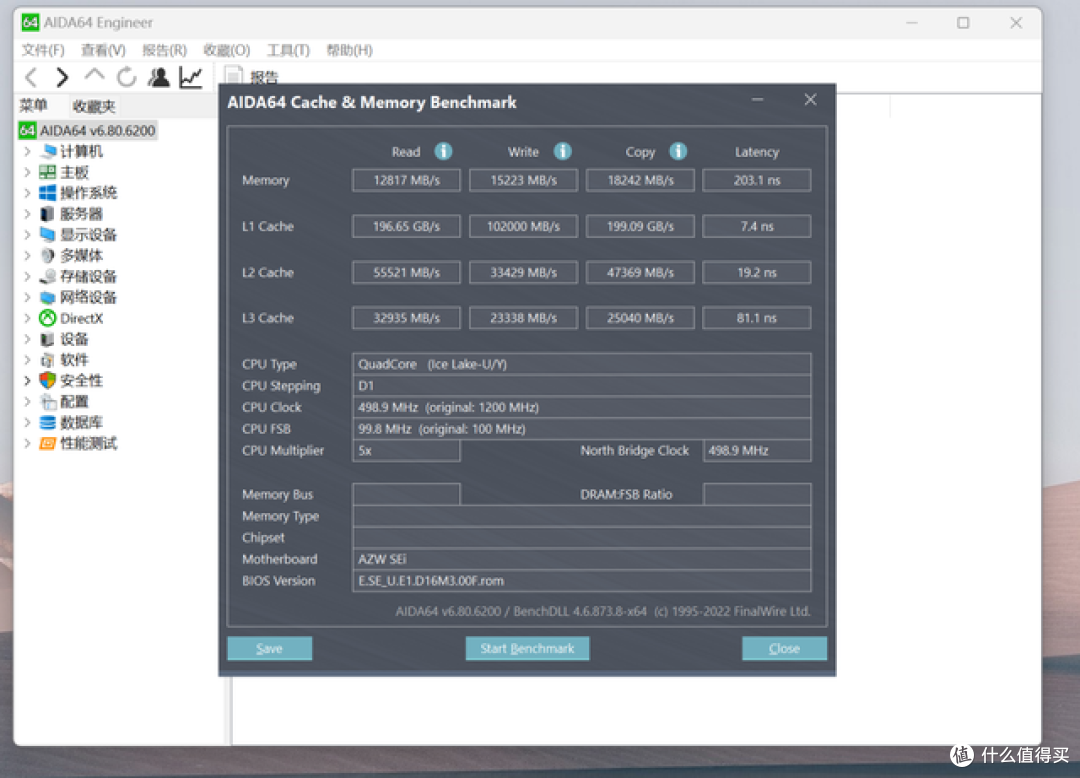Screen dimensions: 1080x778
Task: Select the 操作系统 Windows icon
Action: coord(48,193)
